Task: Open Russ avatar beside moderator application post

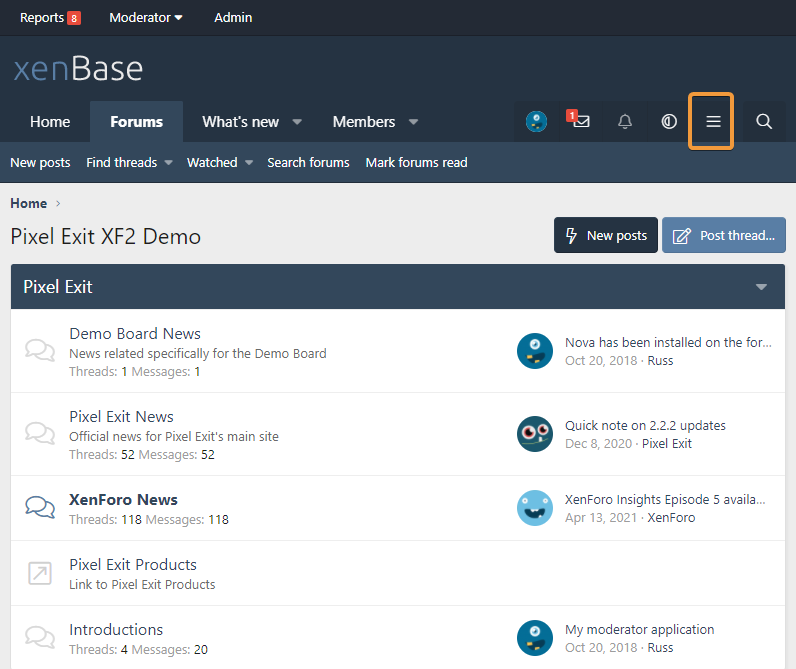Action: click(x=535, y=638)
